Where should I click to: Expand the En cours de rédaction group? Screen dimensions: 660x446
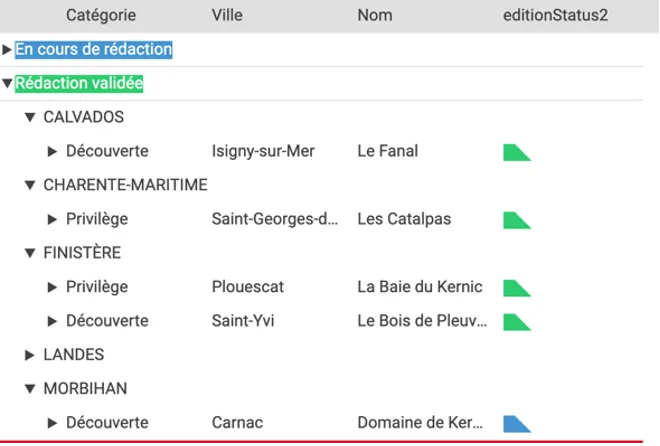[x=8, y=50]
